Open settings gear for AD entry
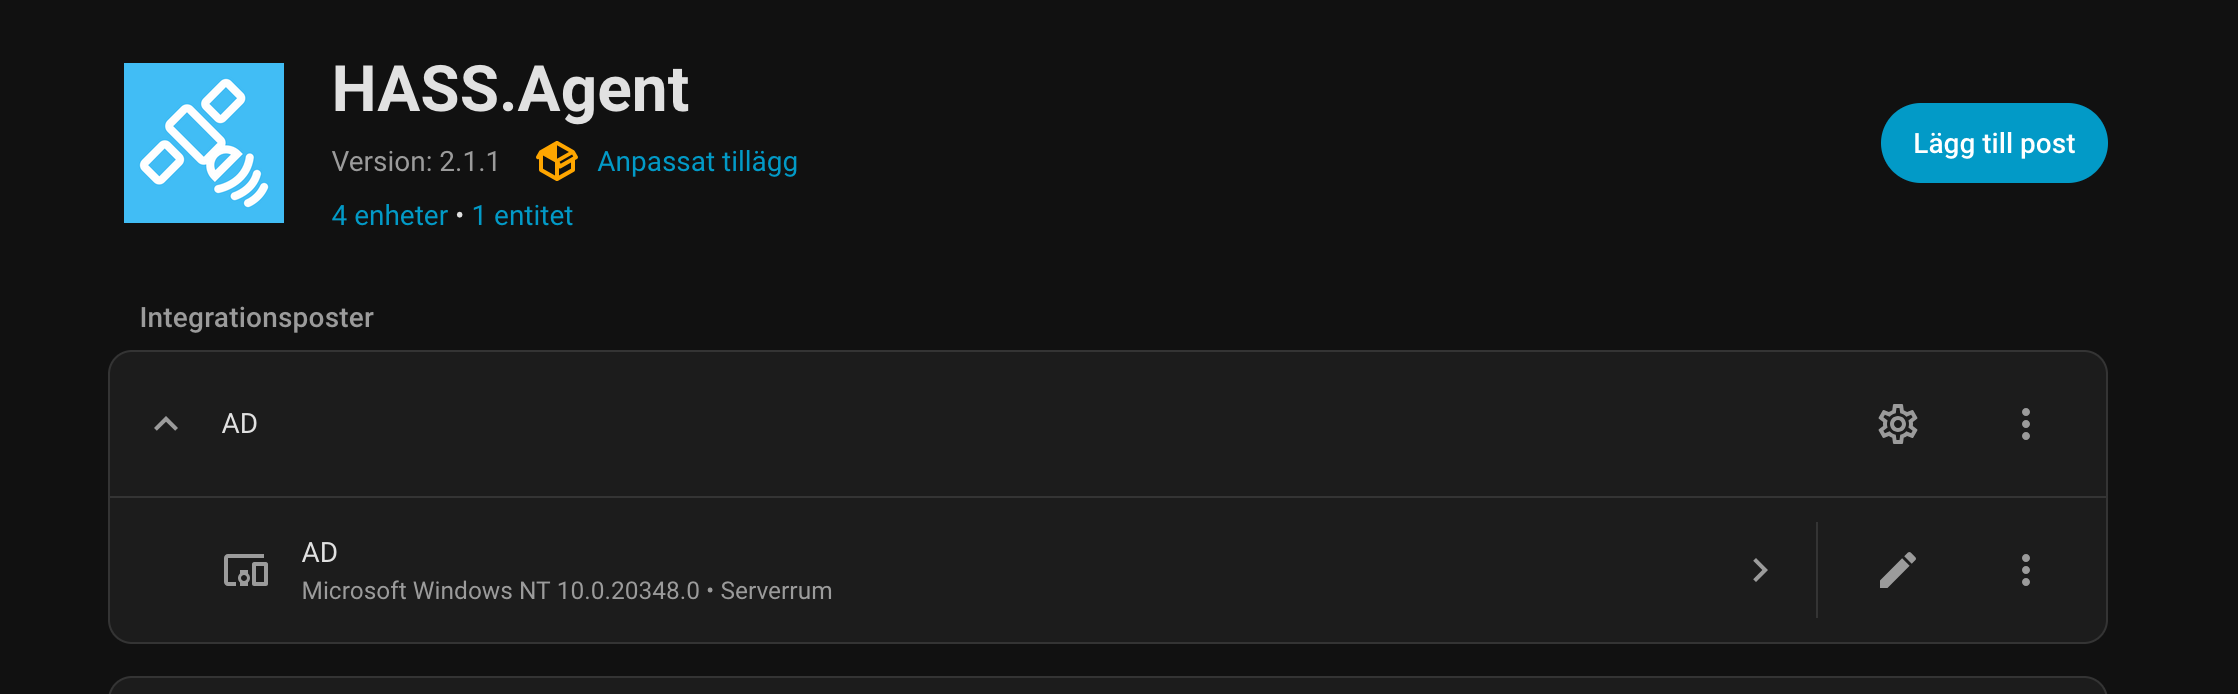Viewport: 2238px width, 694px height. pyautogui.click(x=1897, y=424)
